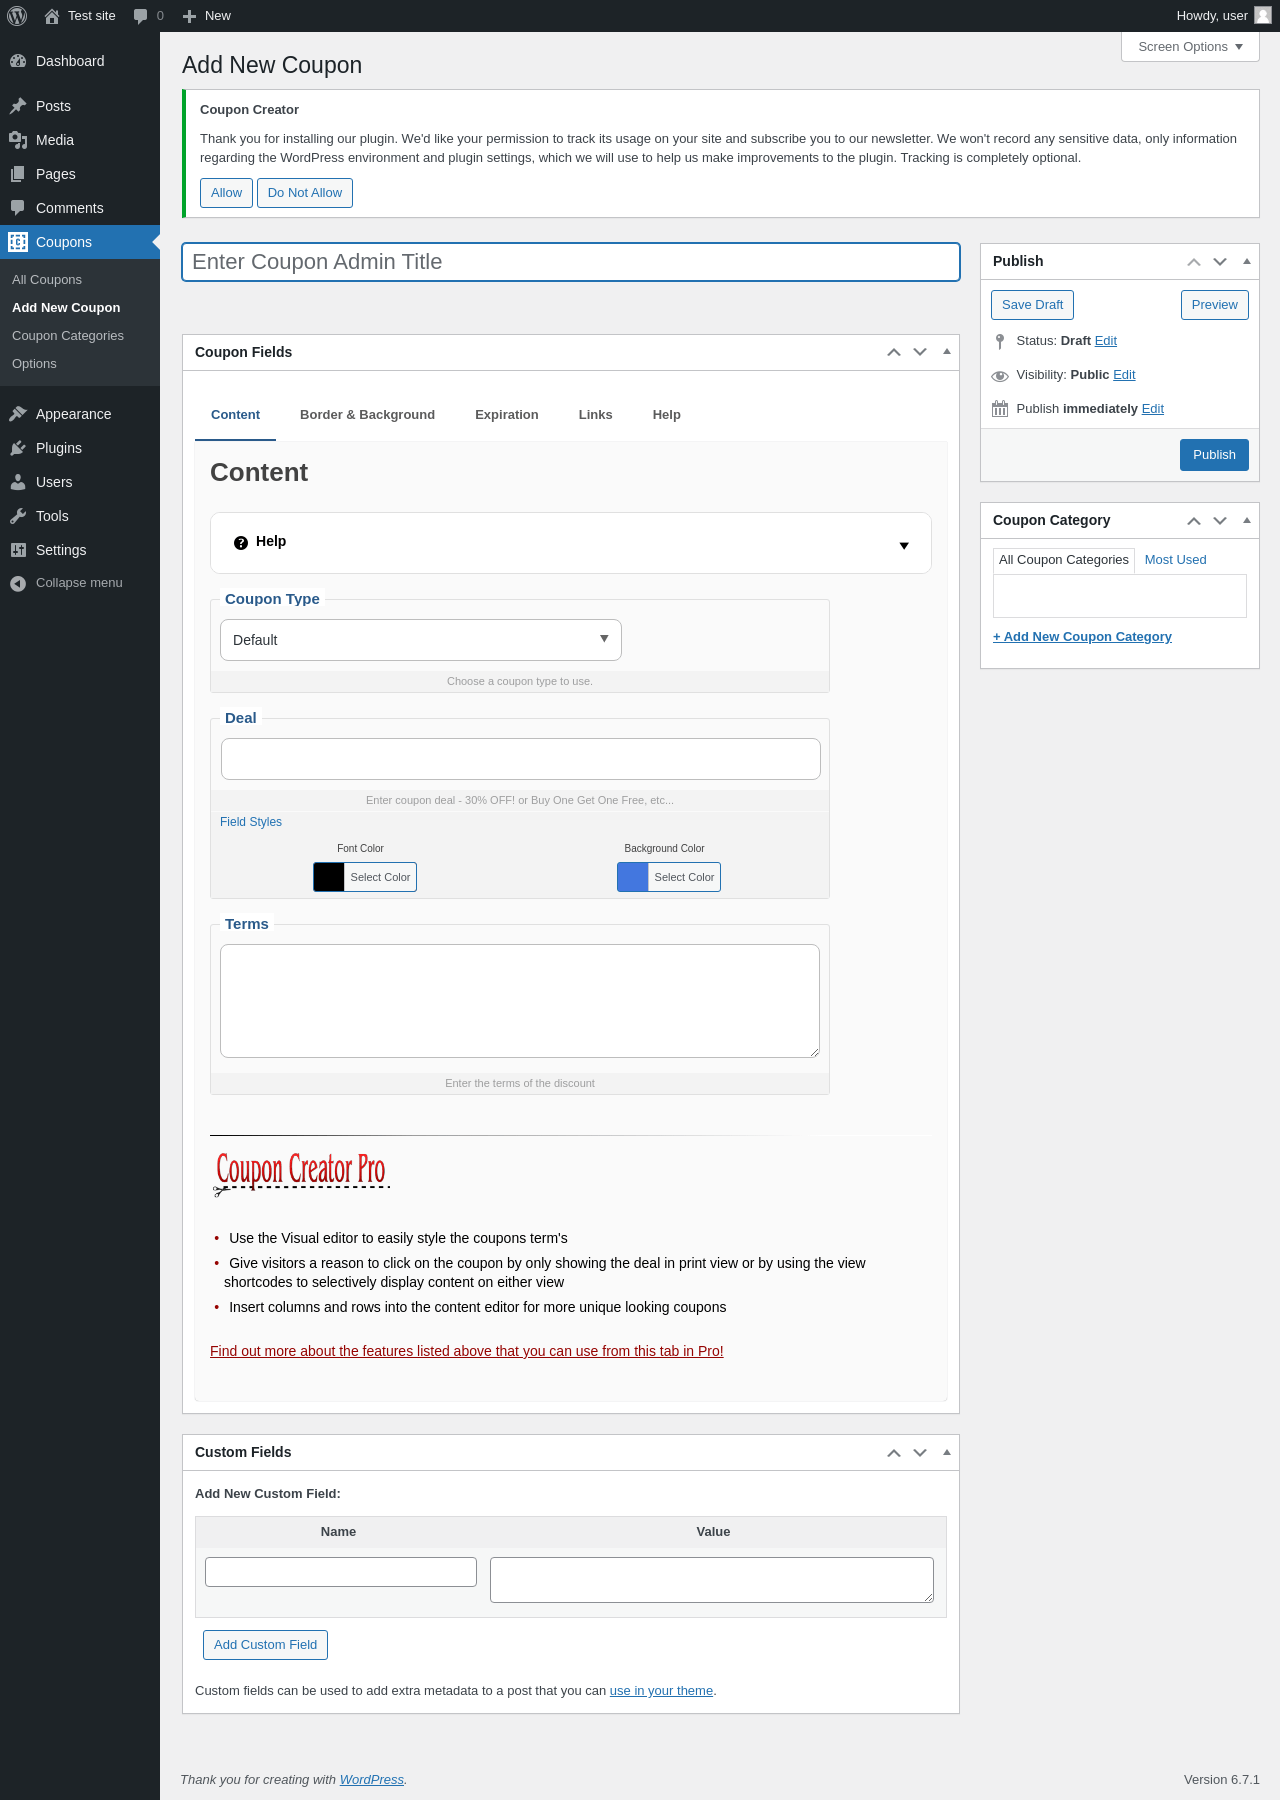Viewport: 1280px width, 1800px height.
Task: Open the Coupon Creator Pro features link
Action: [x=467, y=1351]
